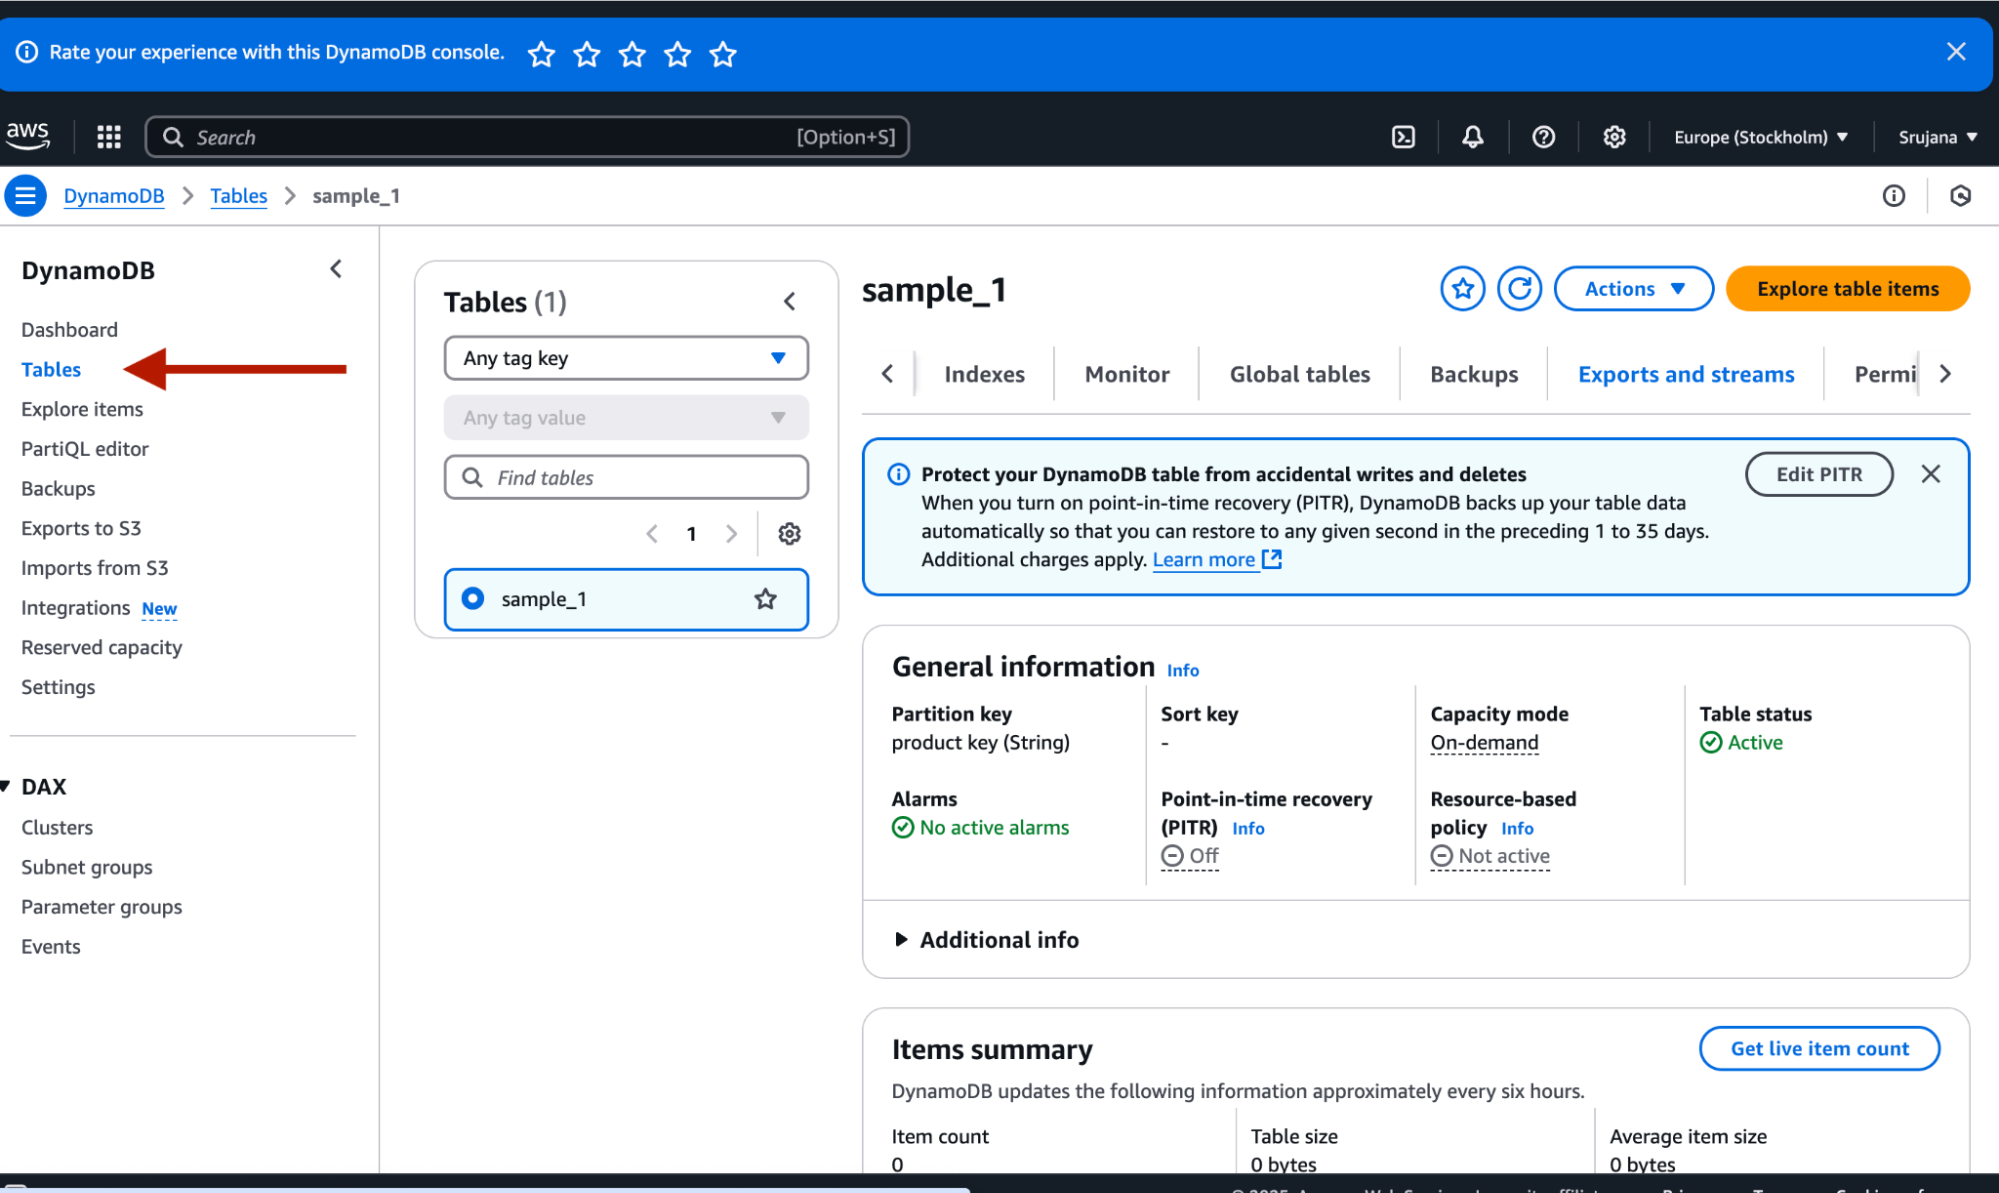The width and height of the screenshot is (1999, 1193).
Task: Switch to the Backups tab
Action: tap(1474, 374)
